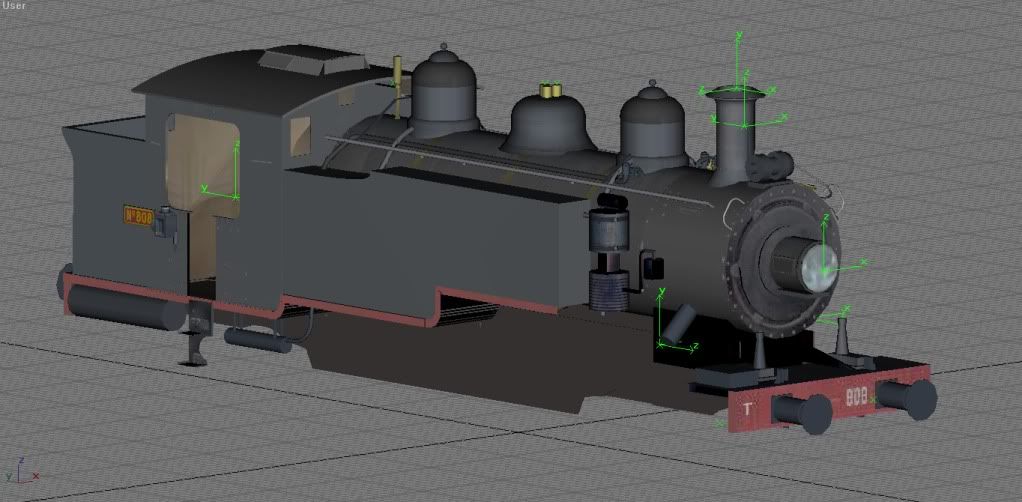Select the brass whistle next to the cab
The height and width of the screenshot is (502, 1022).
coord(397,87)
